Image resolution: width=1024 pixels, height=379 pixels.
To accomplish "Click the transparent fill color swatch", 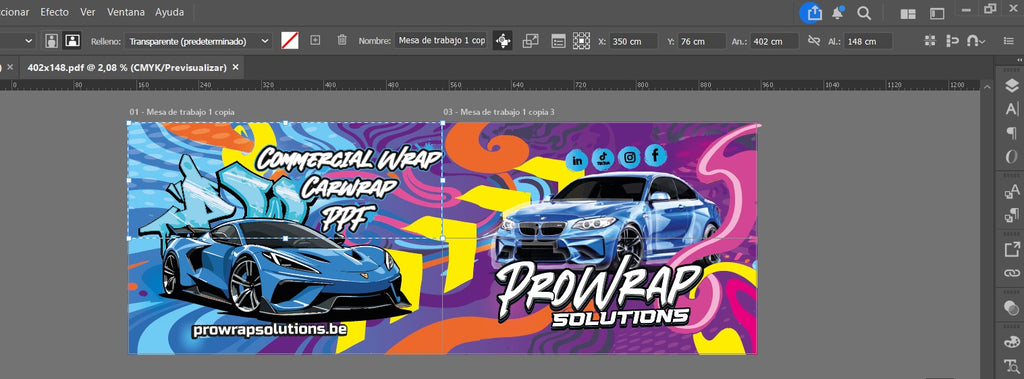I will click(290, 41).
